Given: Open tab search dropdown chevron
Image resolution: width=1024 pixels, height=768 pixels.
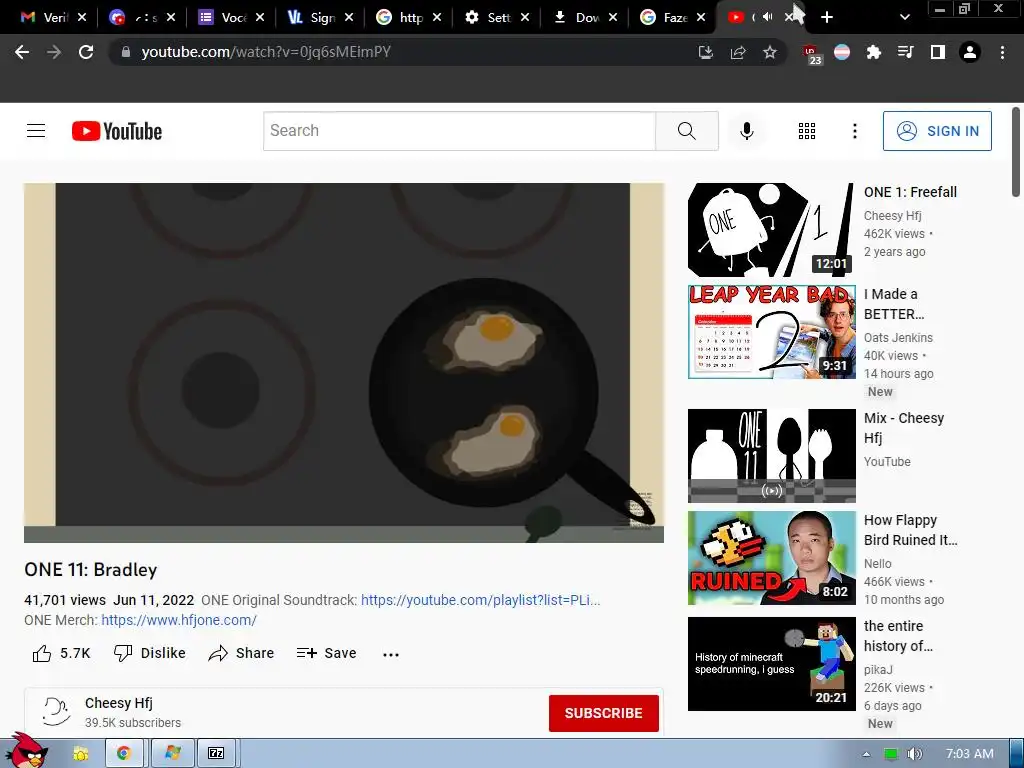Looking at the screenshot, I should [904, 17].
